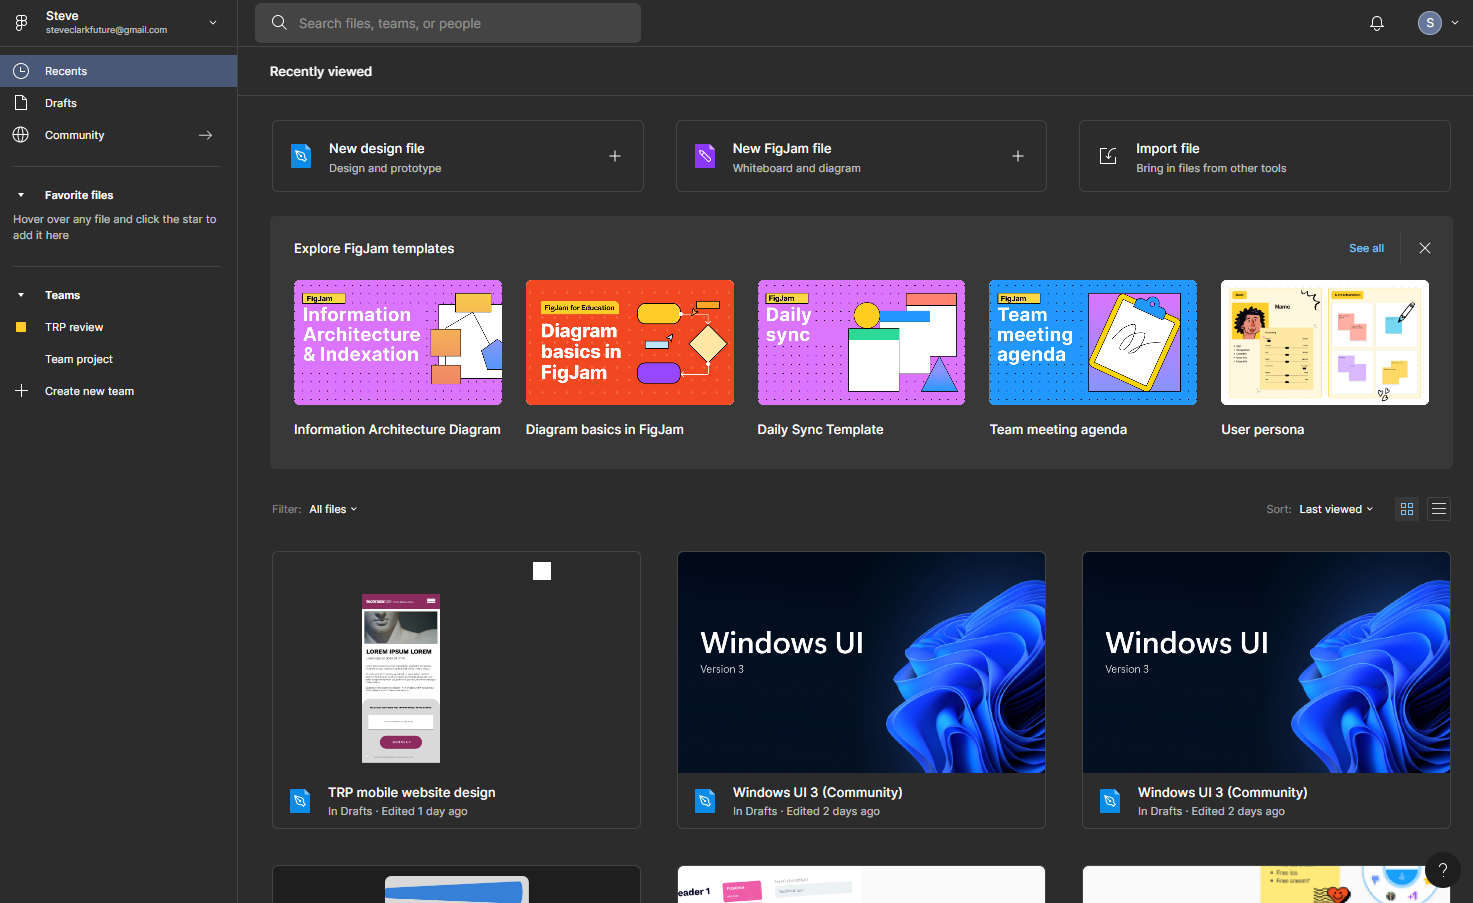Select Recents in the sidebar
This screenshot has width=1473, height=903.
point(66,71)
